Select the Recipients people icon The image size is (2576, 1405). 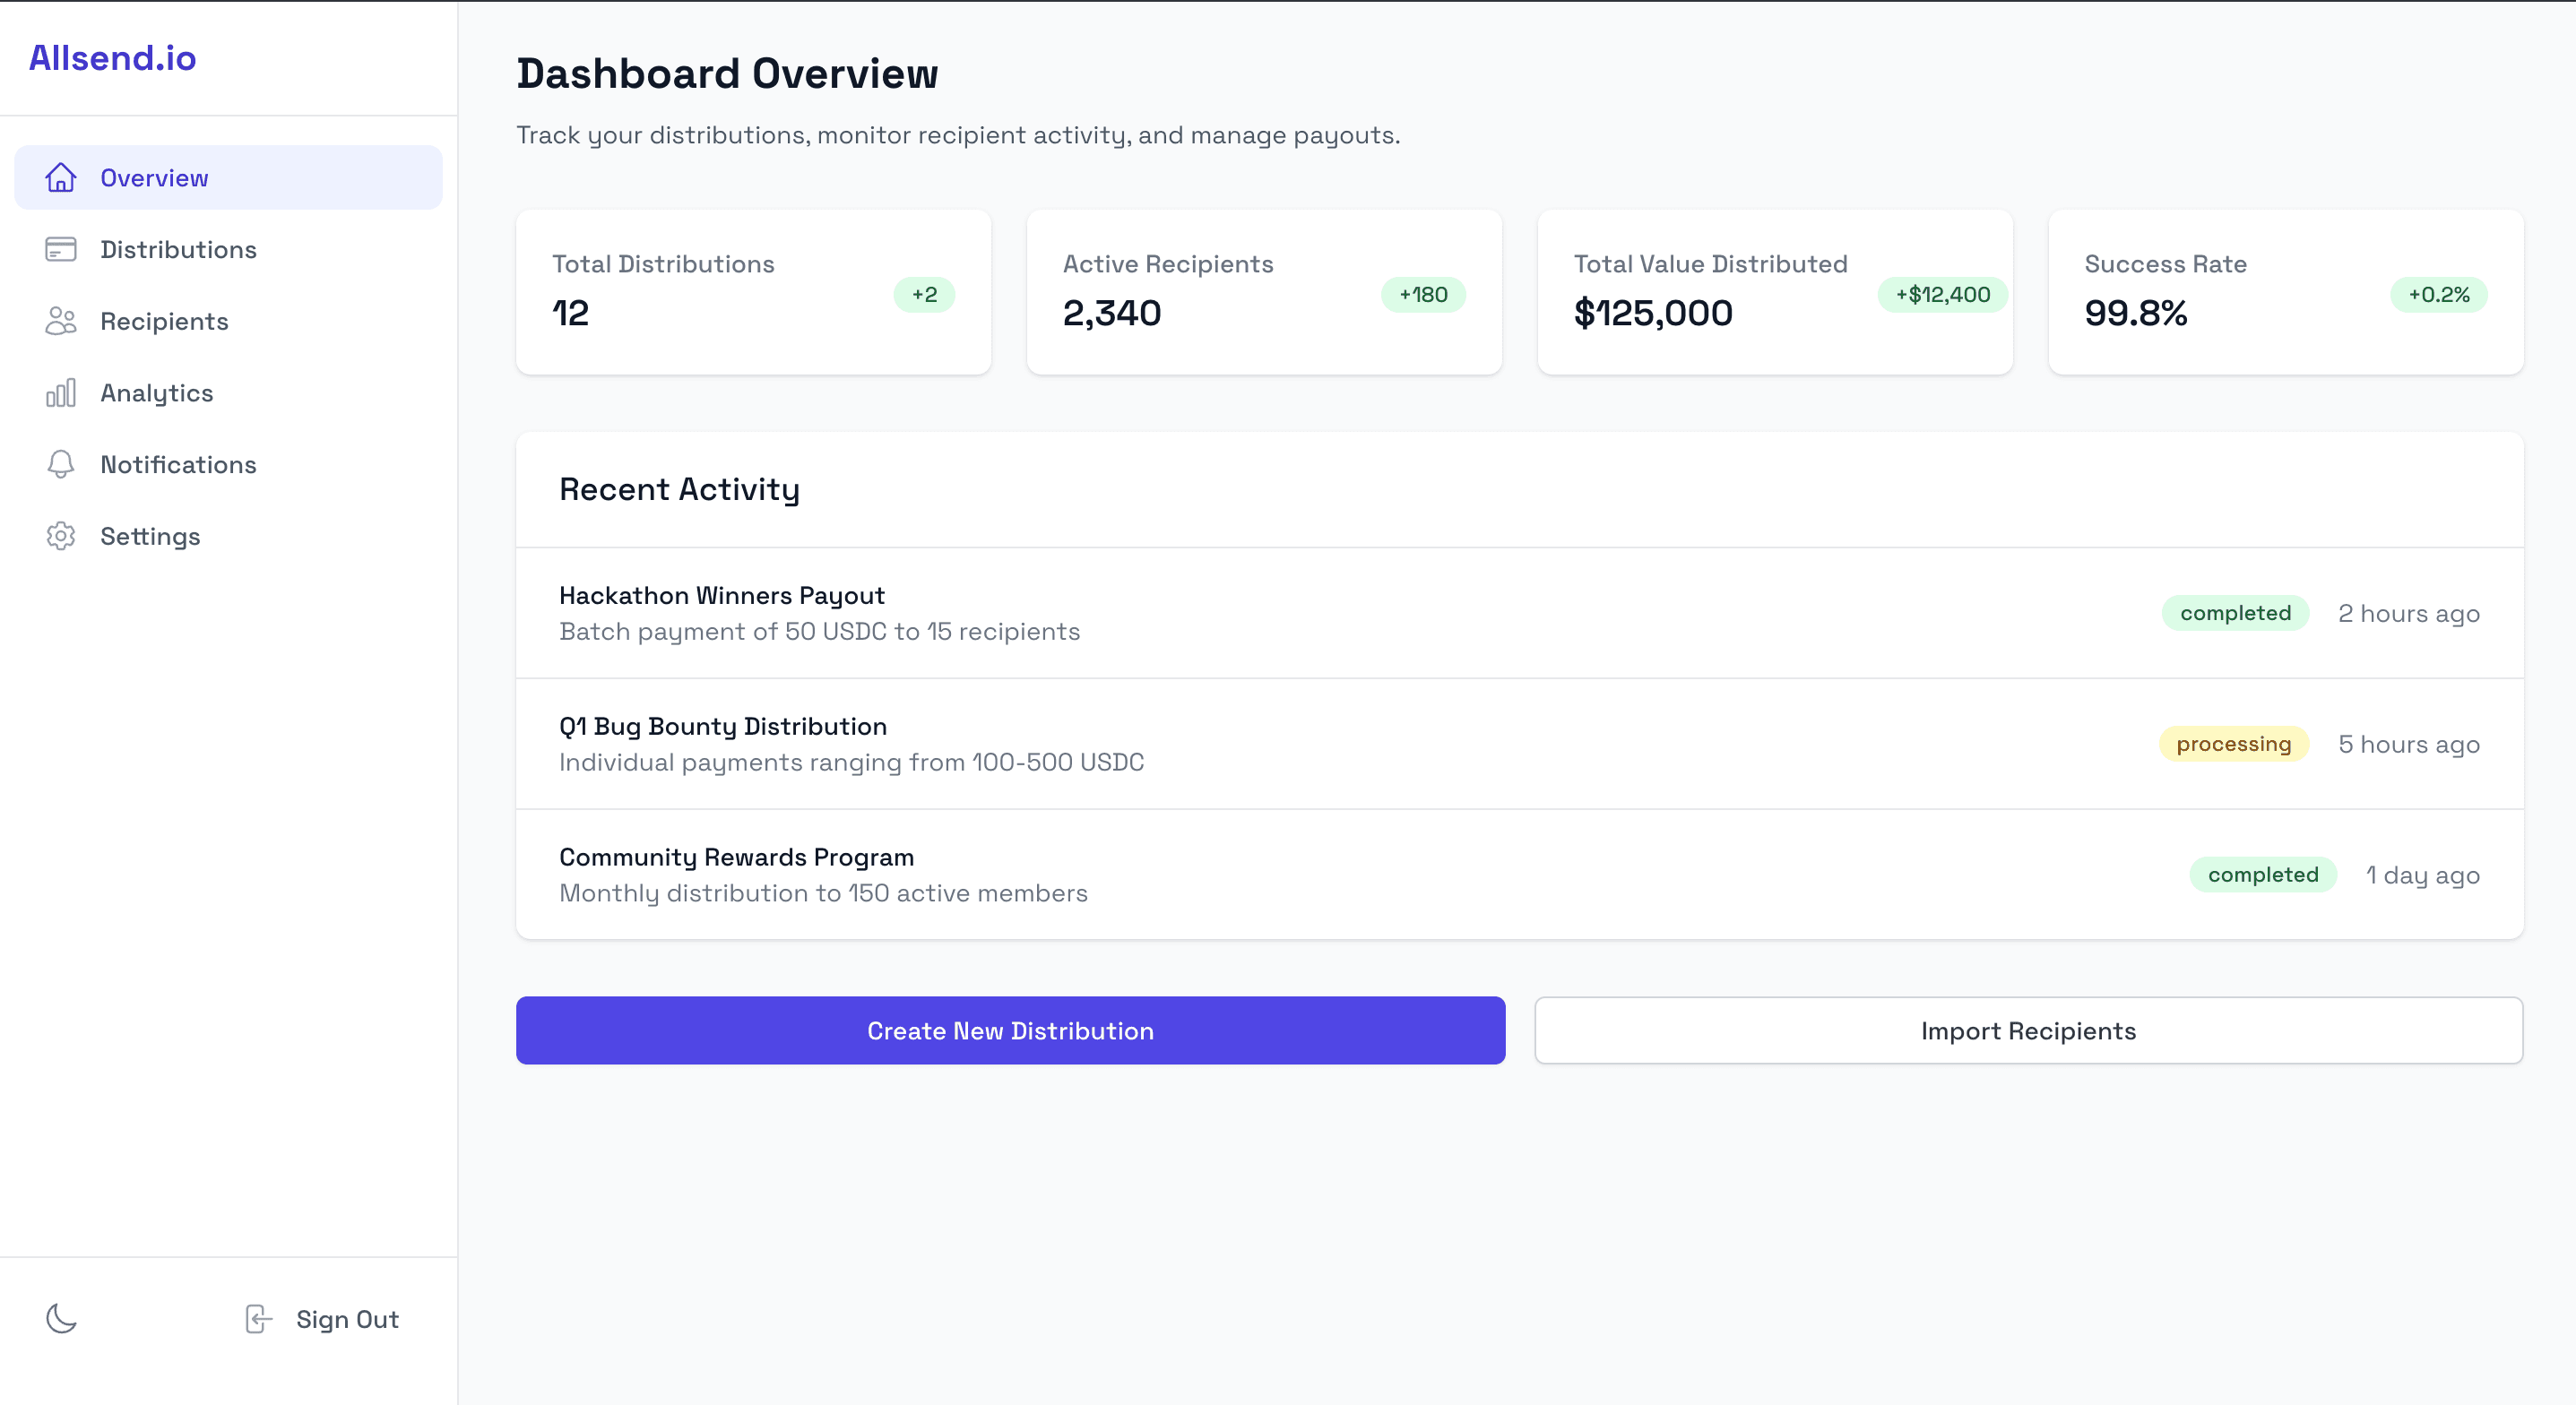[60, 321]
